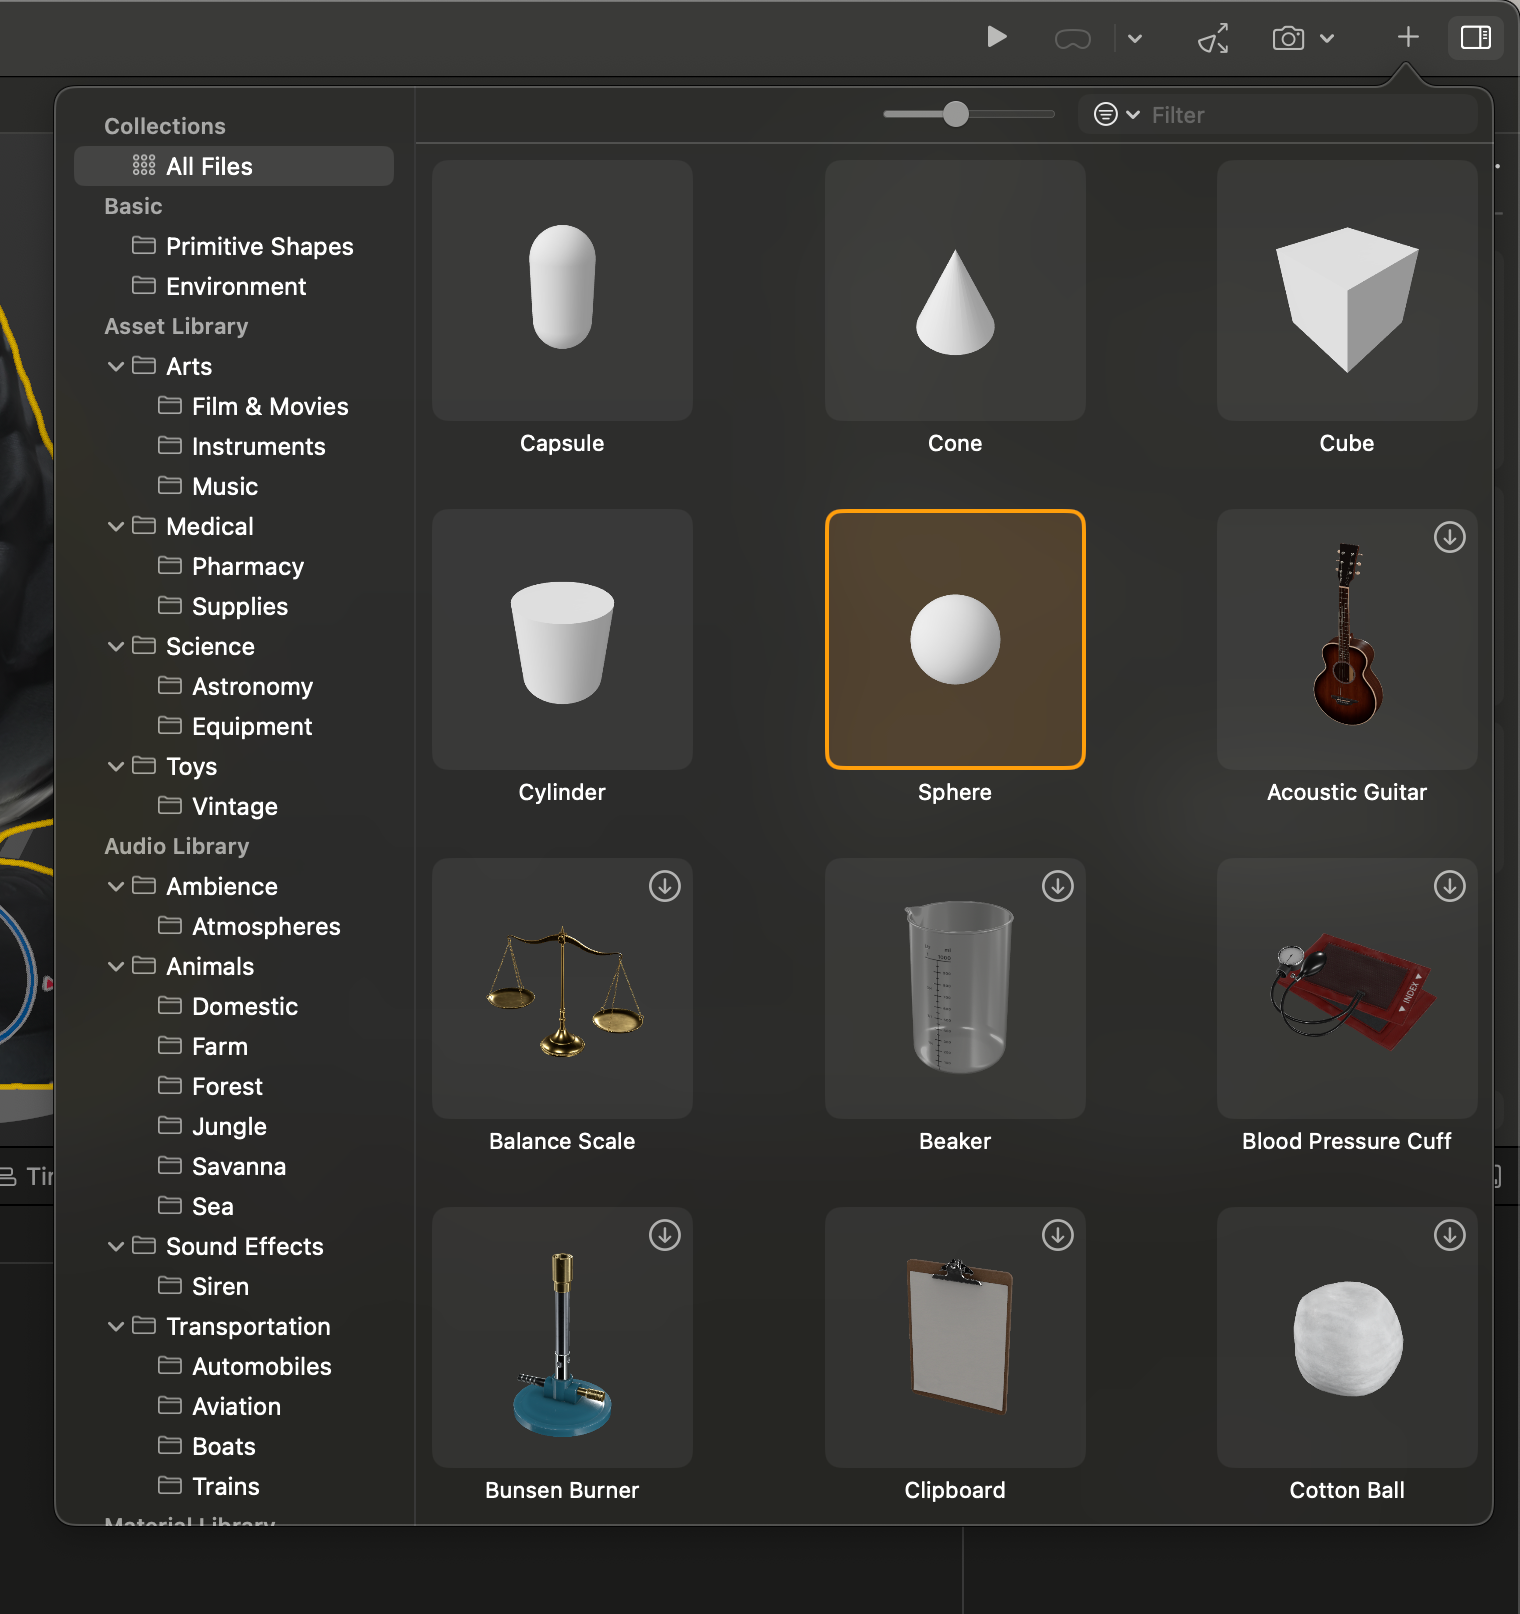The width and height of the screenshot is (1520, 1614).
Task: Select the Balance Scale thumbnail
Action: (x=562, y=988)
